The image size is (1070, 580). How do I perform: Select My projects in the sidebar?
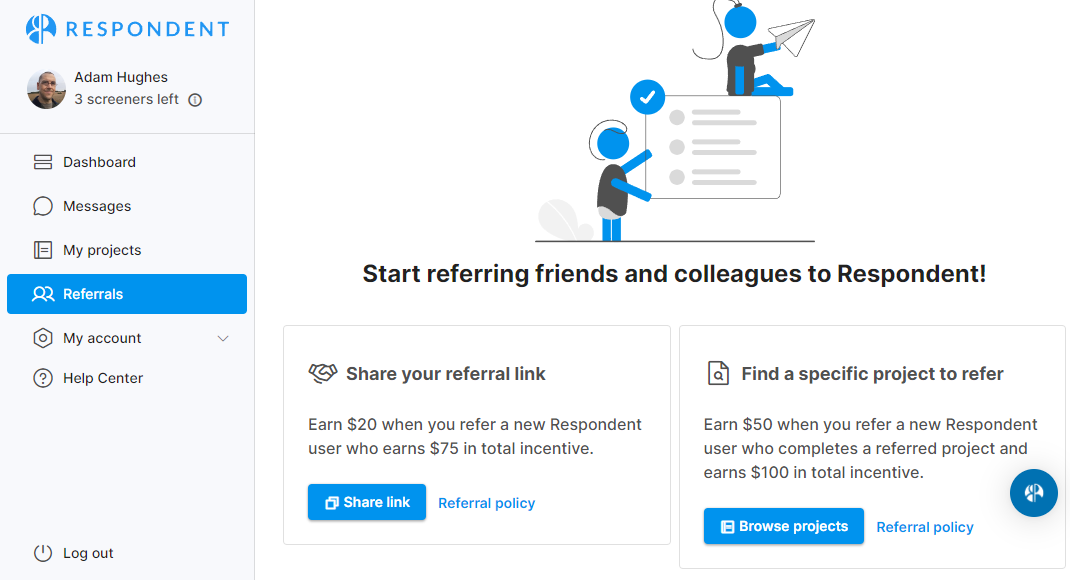tap(102, 250)
